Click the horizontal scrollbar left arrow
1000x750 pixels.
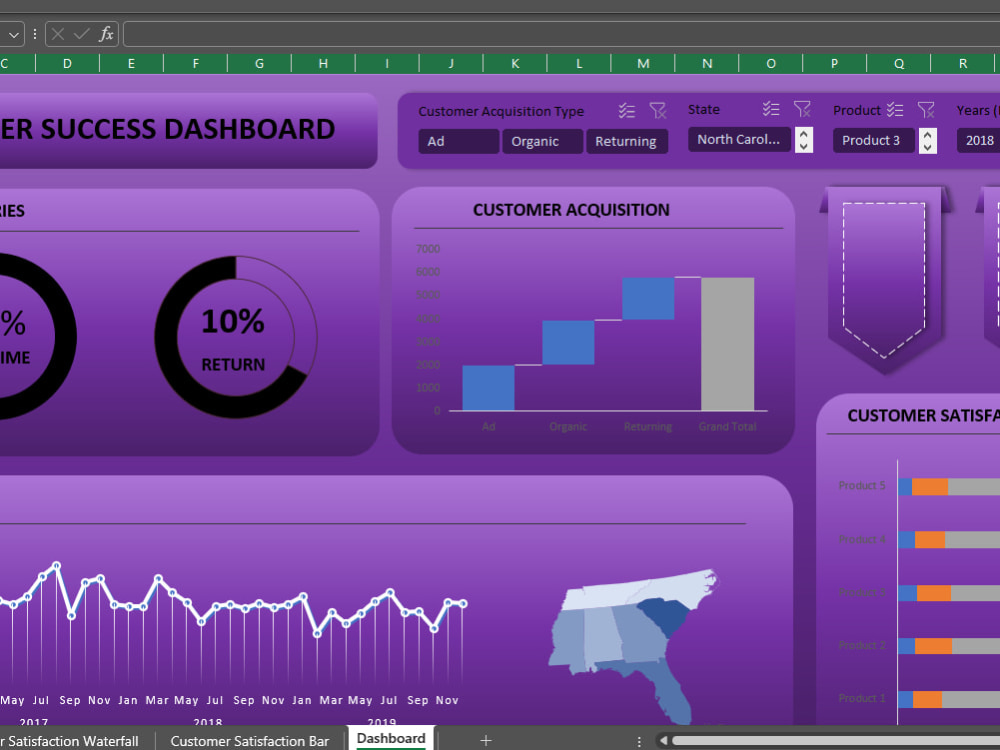coord(663,740)
